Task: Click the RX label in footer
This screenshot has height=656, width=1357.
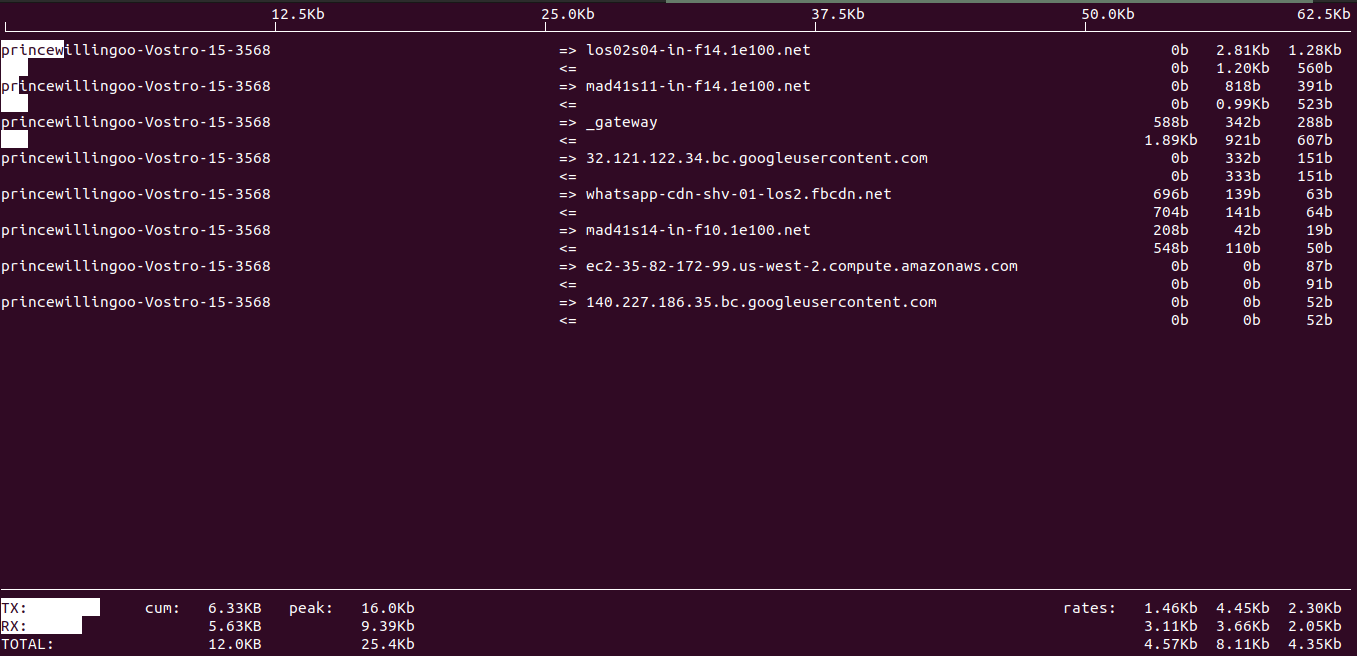Action: [14, 626]
